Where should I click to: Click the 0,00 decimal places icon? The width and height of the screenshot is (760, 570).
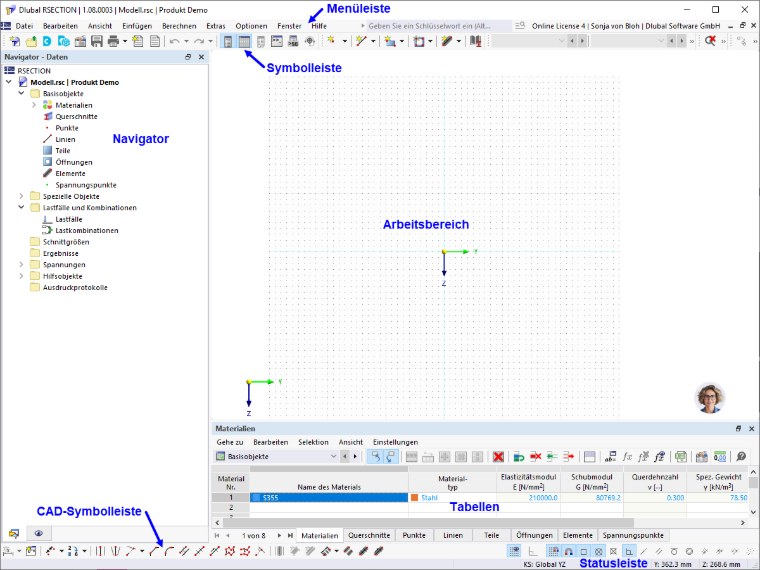coord(720,456)
